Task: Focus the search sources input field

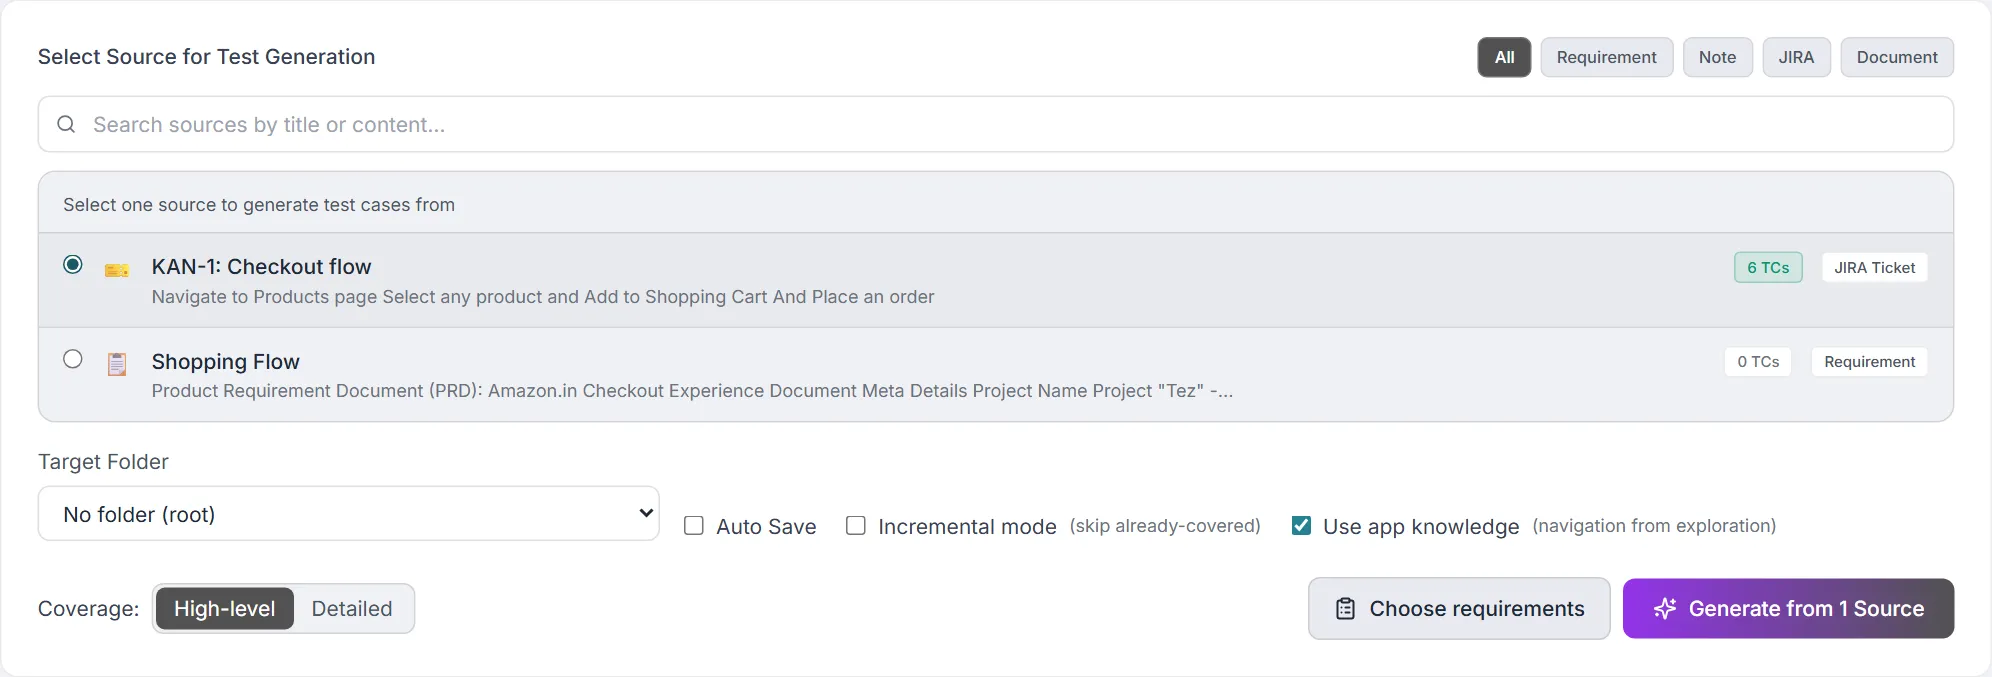Action: (996, 124)
